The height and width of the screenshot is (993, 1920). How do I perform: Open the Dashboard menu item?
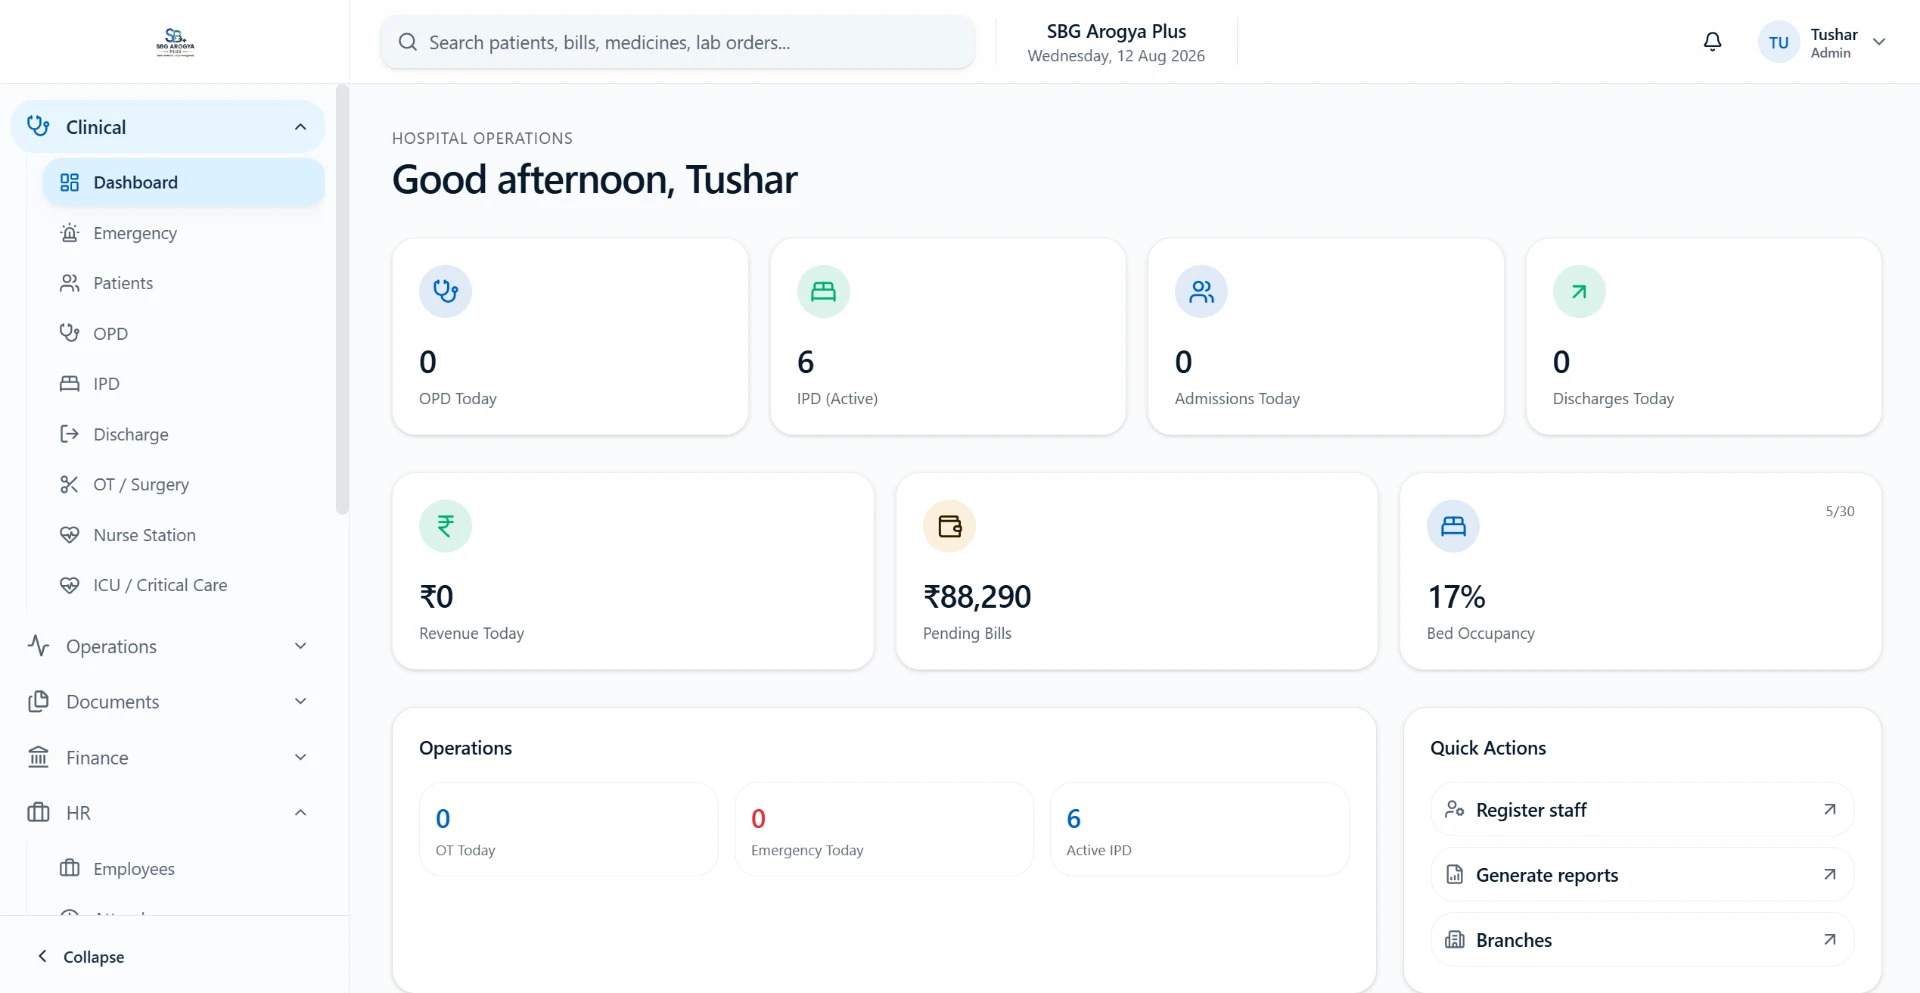184,182
